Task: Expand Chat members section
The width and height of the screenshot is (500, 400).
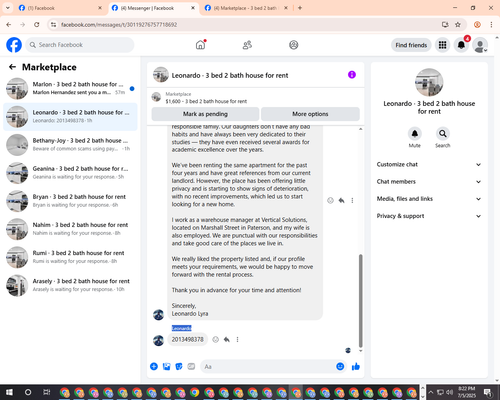Action: click(x=429, y=182)
